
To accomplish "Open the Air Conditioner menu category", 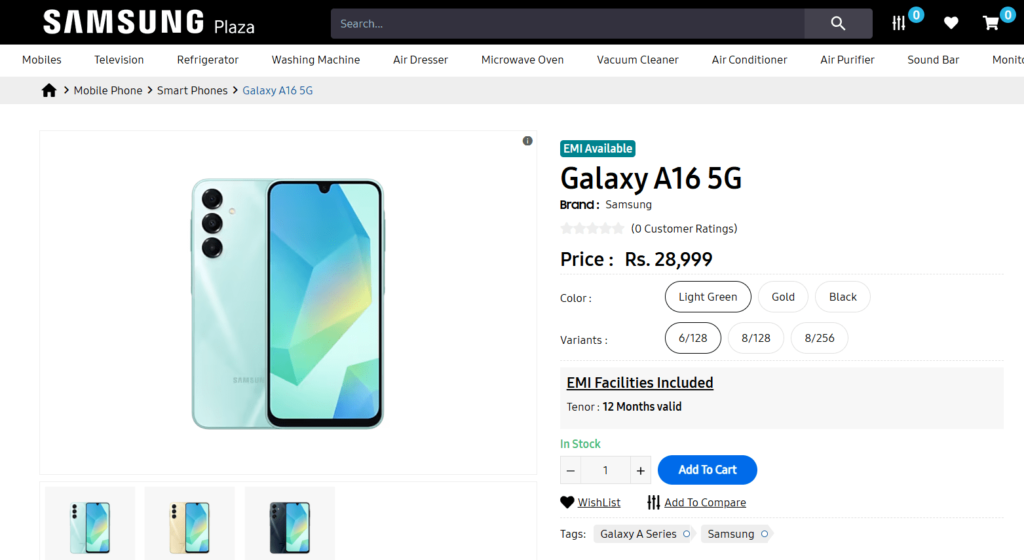I will click(x=749, y=60).
